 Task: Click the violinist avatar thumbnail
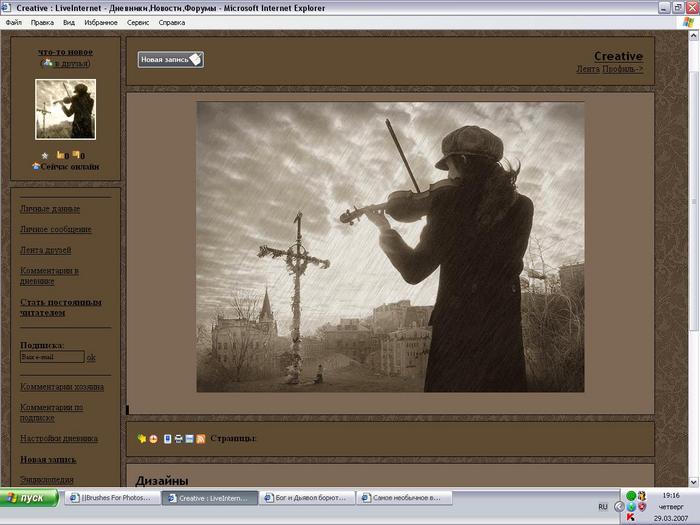[x=66, y=109]
